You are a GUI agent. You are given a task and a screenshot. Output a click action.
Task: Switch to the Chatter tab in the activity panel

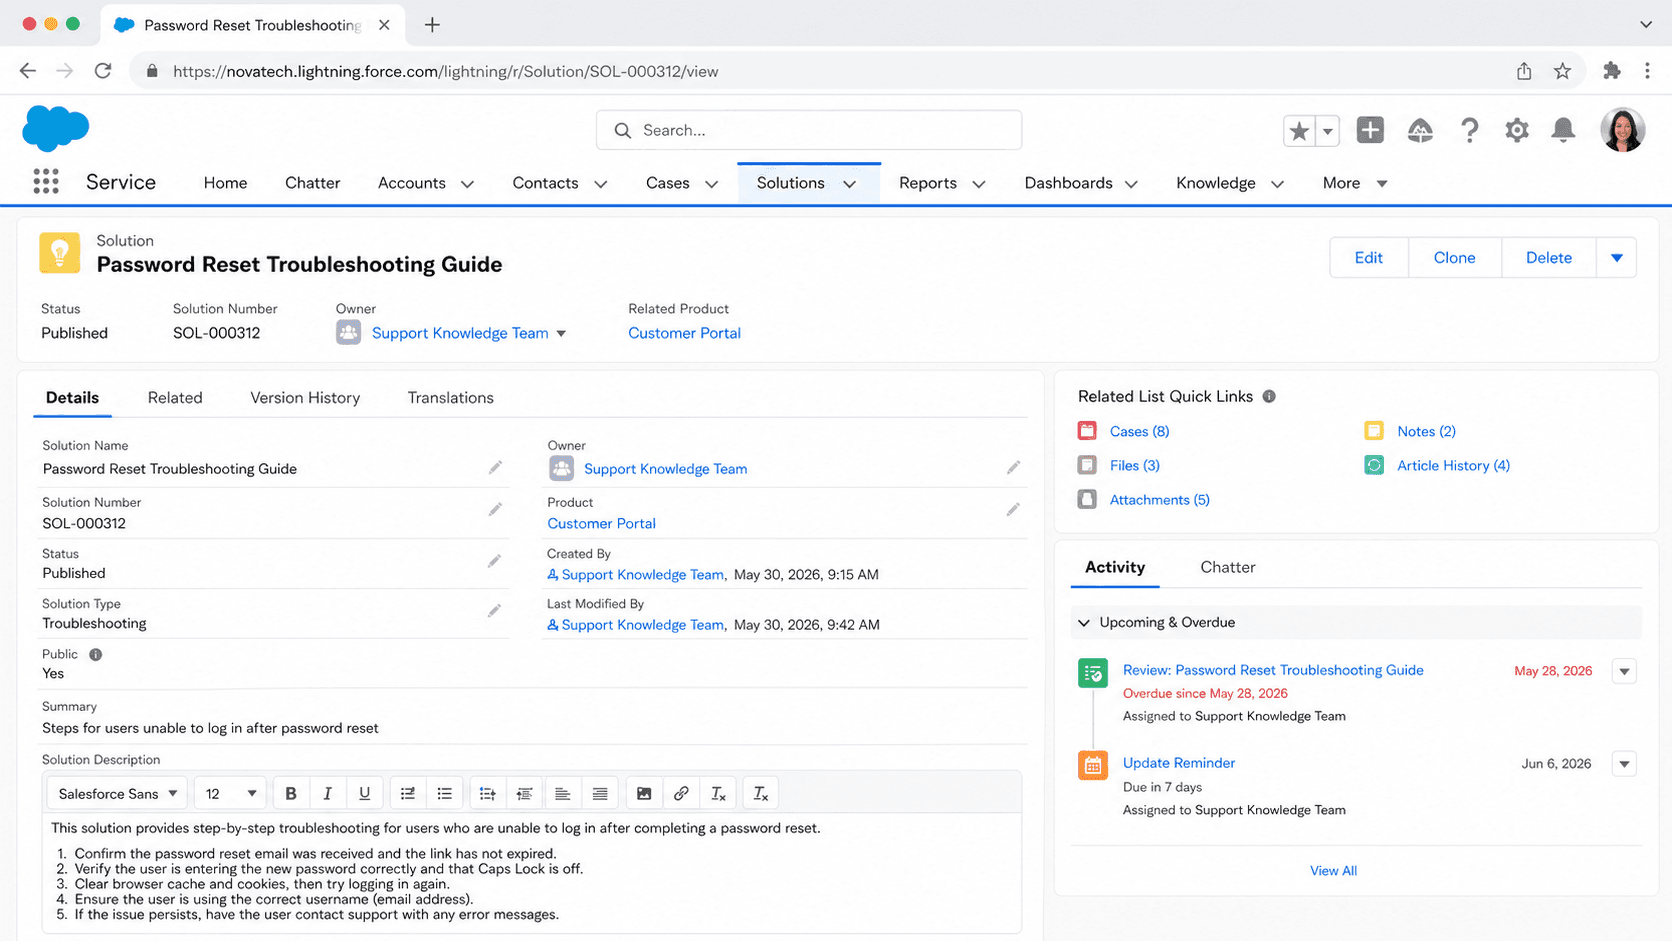(x=1228, y=567)
